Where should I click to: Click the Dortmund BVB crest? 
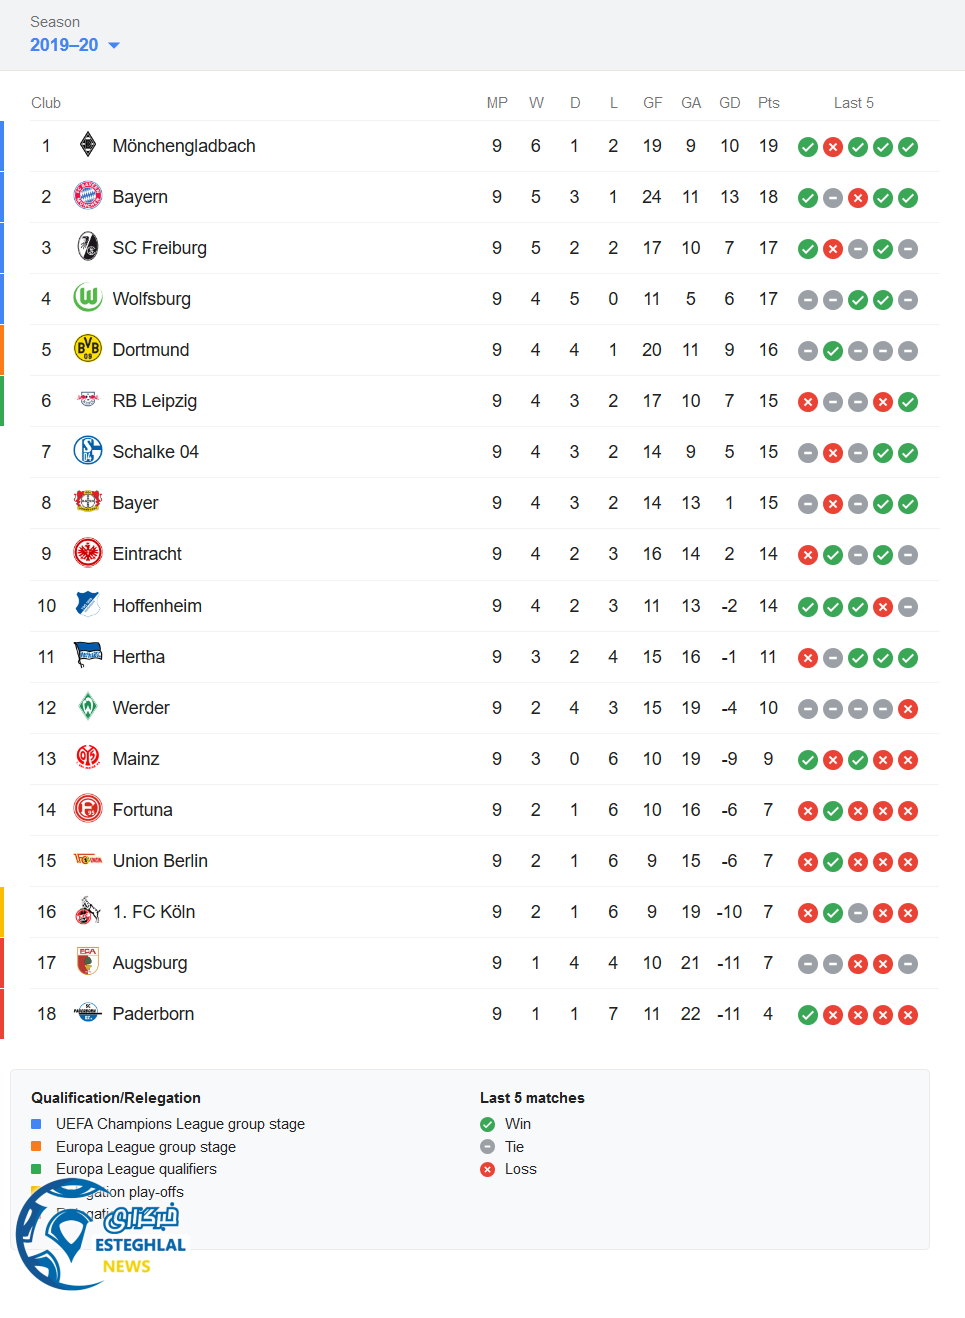point(88,349)
